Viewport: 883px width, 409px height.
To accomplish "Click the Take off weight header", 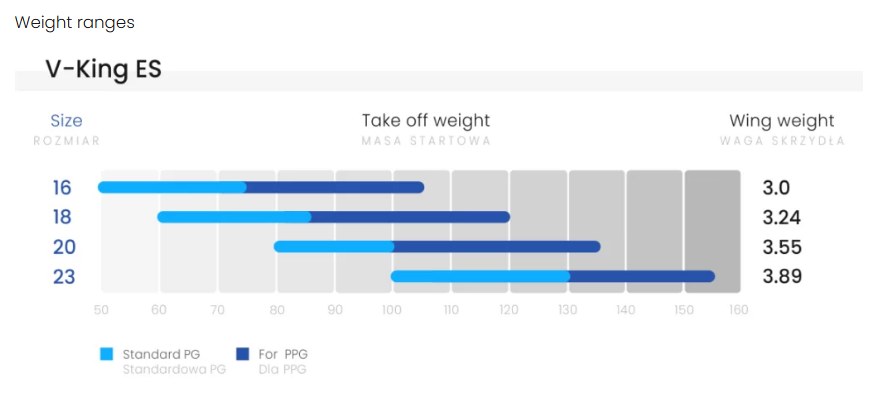I will pyautogui.click(x=426, y=121).
